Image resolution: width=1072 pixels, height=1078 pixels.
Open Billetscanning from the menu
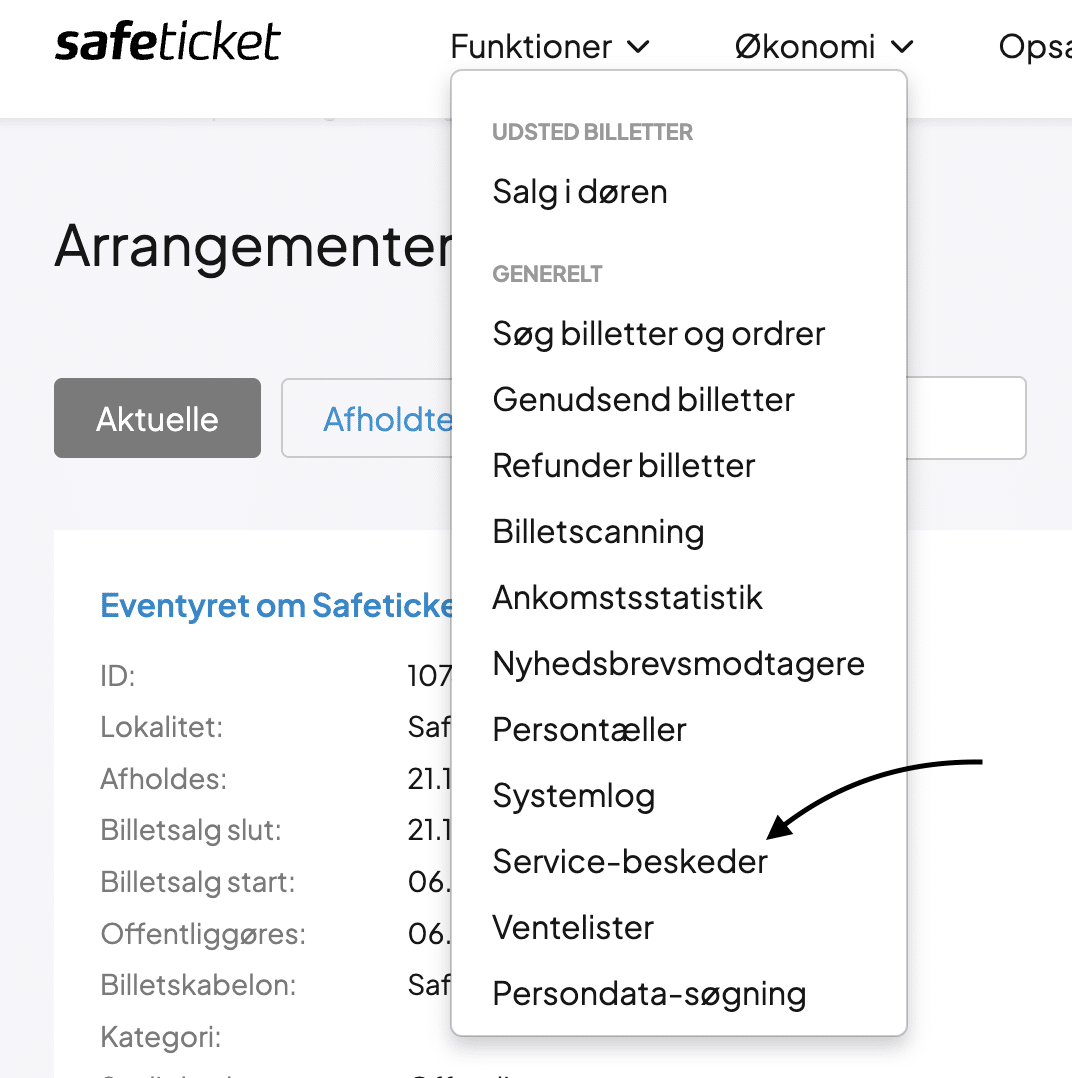click(598, 532)
